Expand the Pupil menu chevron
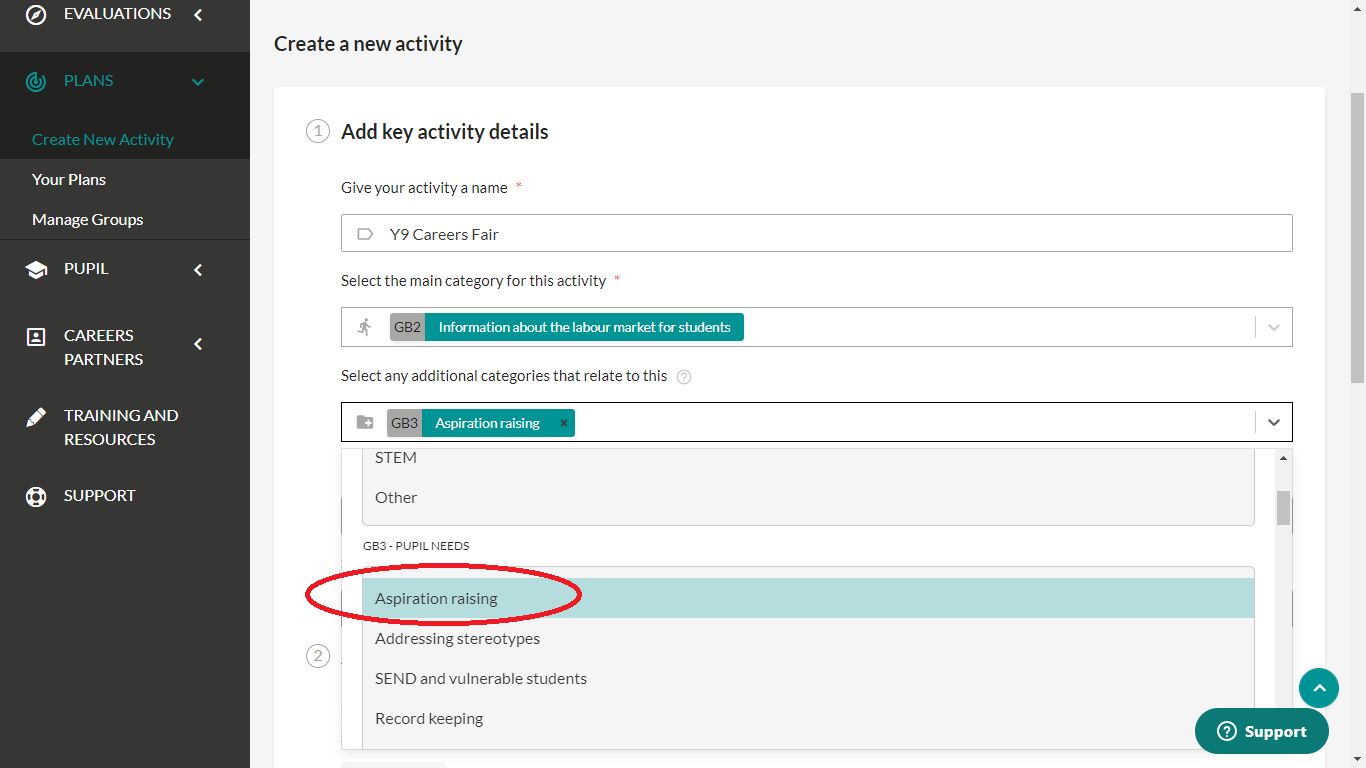1366x768 pixels. pos(198,269)
